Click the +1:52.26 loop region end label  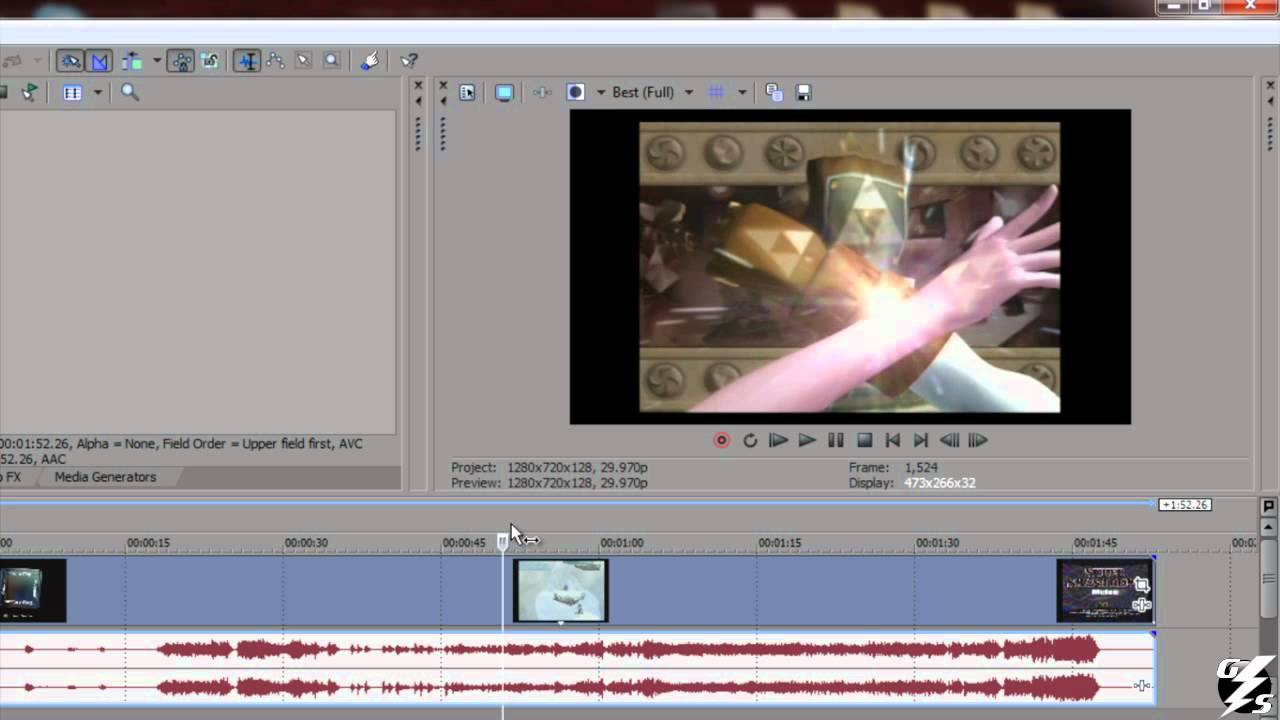pyautogui.click(x=1185, y=505)
